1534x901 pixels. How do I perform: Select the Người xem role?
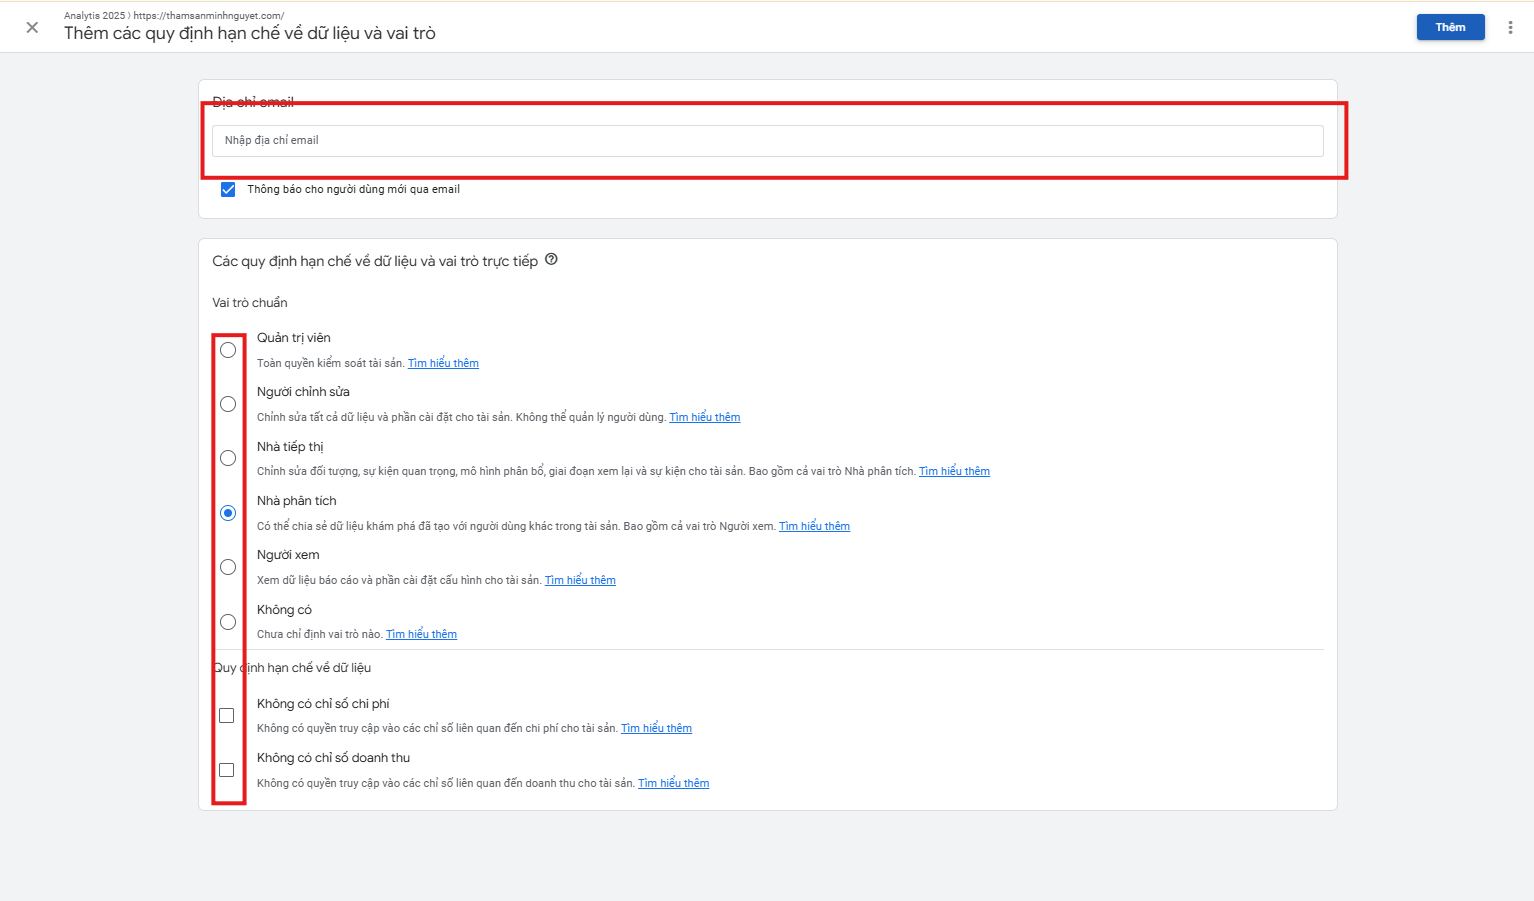point(228,567)
